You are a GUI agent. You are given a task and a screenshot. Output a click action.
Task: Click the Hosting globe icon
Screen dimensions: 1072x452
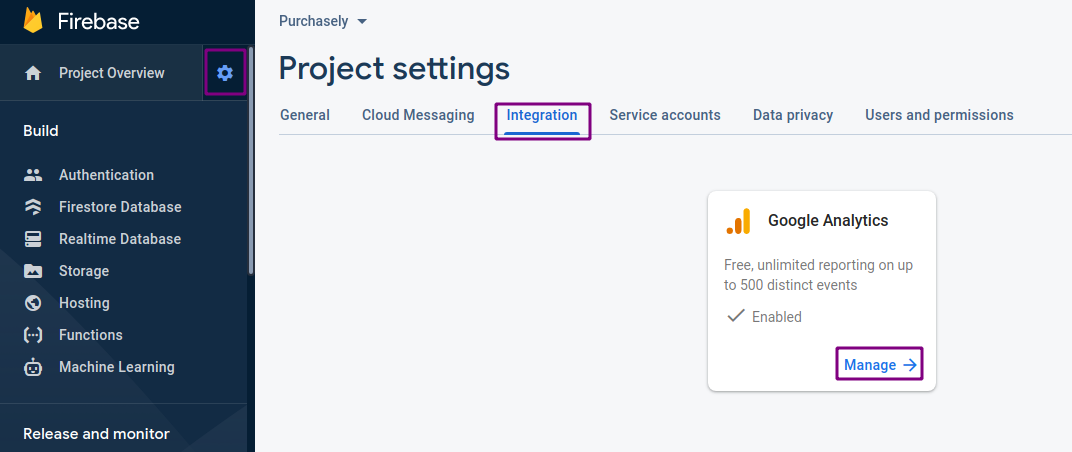tap(33, 303)
